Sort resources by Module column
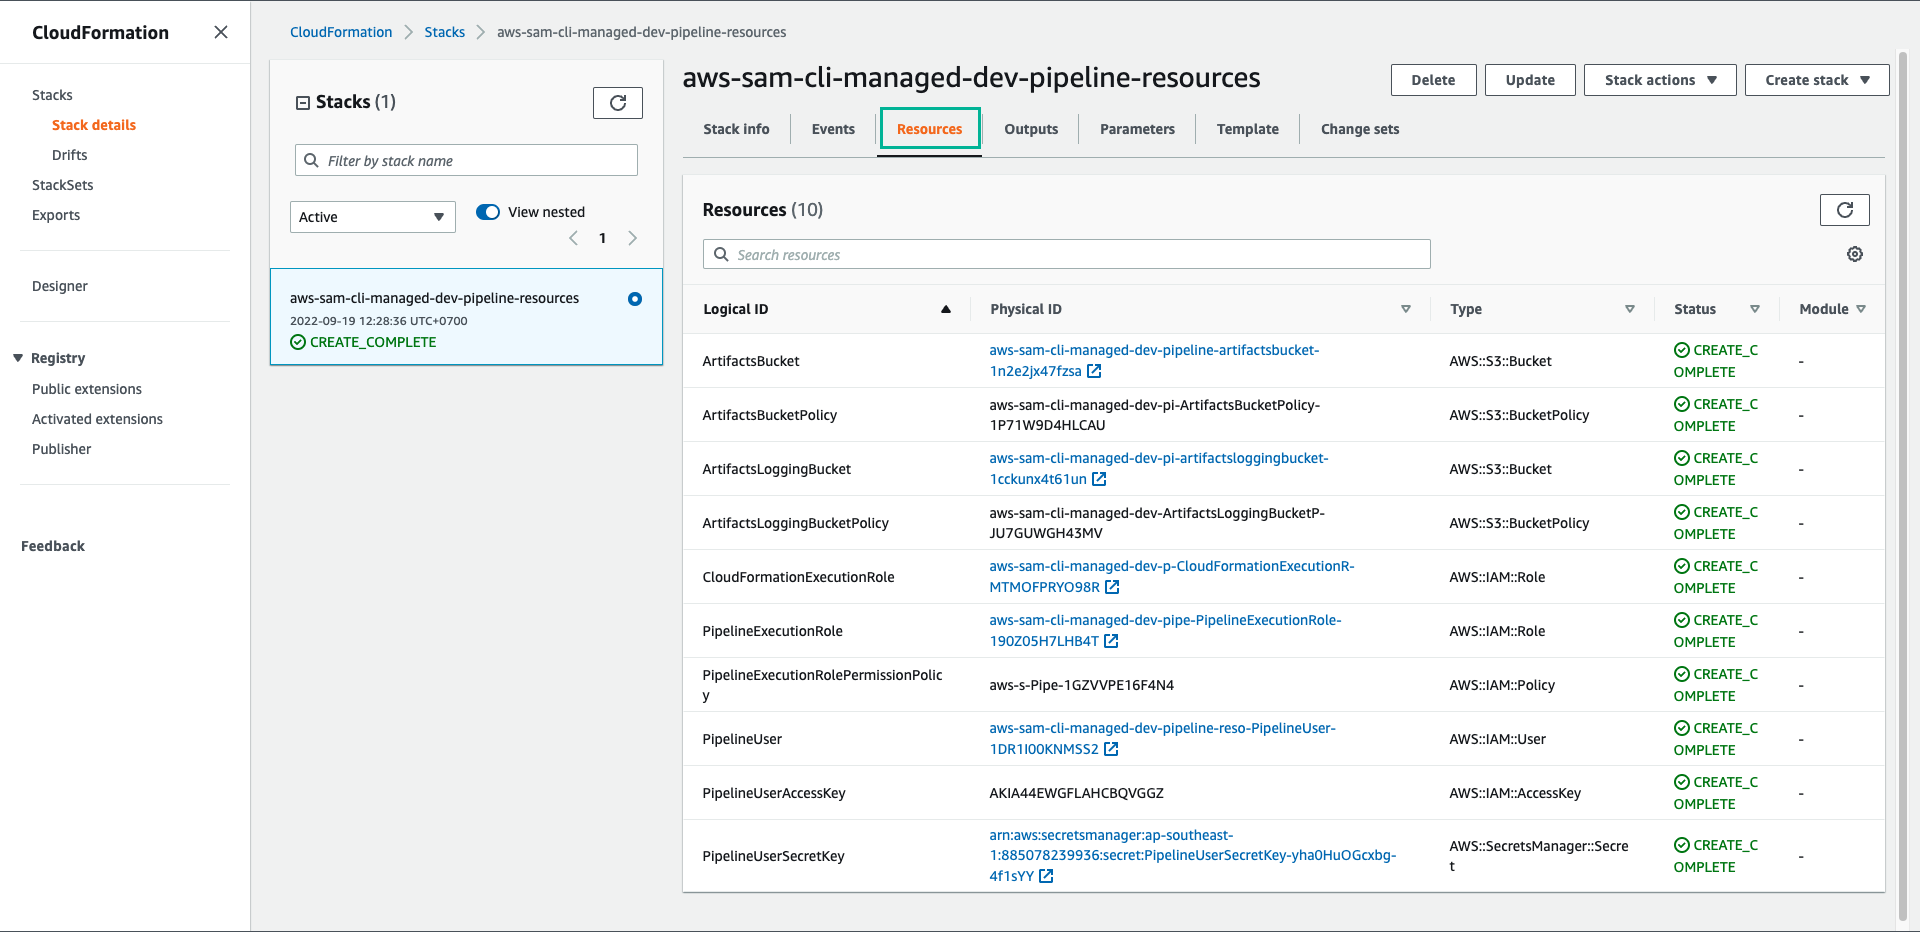The width and height of the screenshot is (1920, 932). [1861, 309]
